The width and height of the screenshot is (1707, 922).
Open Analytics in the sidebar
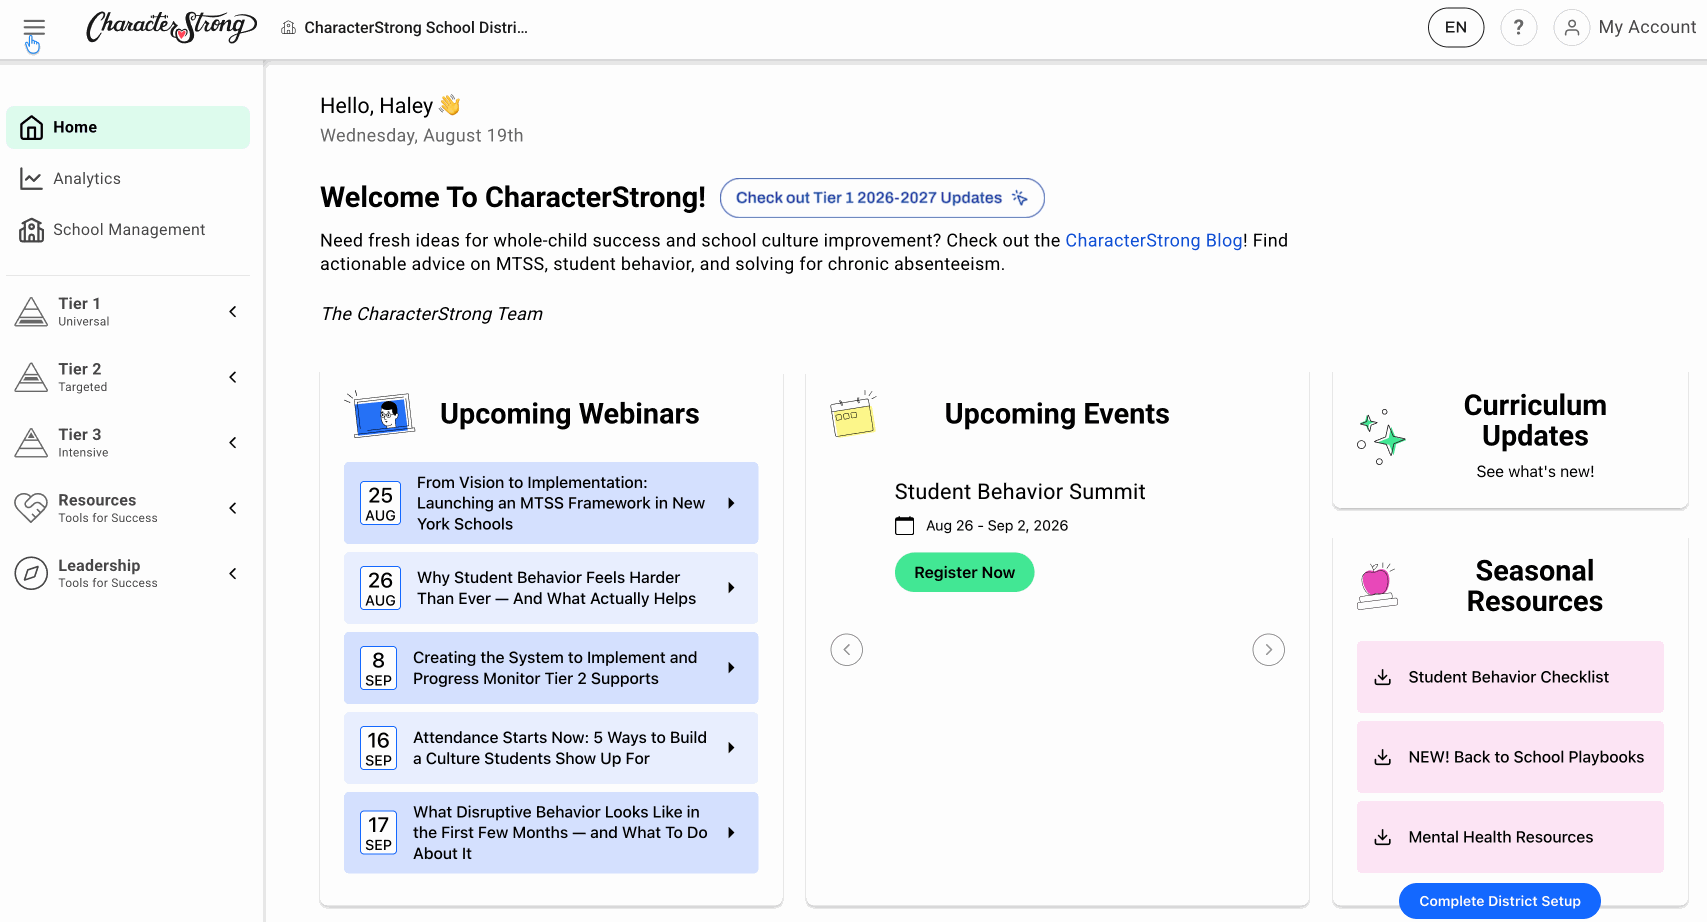coord(128,178)
